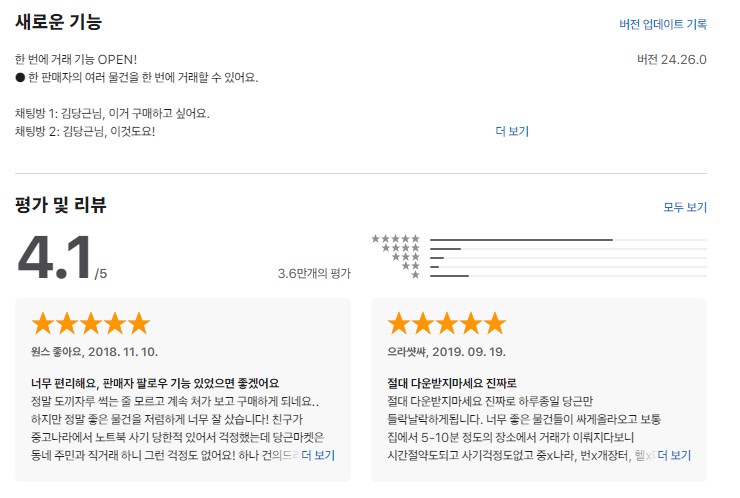
Task: Click the four-star rating distribution bar
Action: tap(568, 249)
